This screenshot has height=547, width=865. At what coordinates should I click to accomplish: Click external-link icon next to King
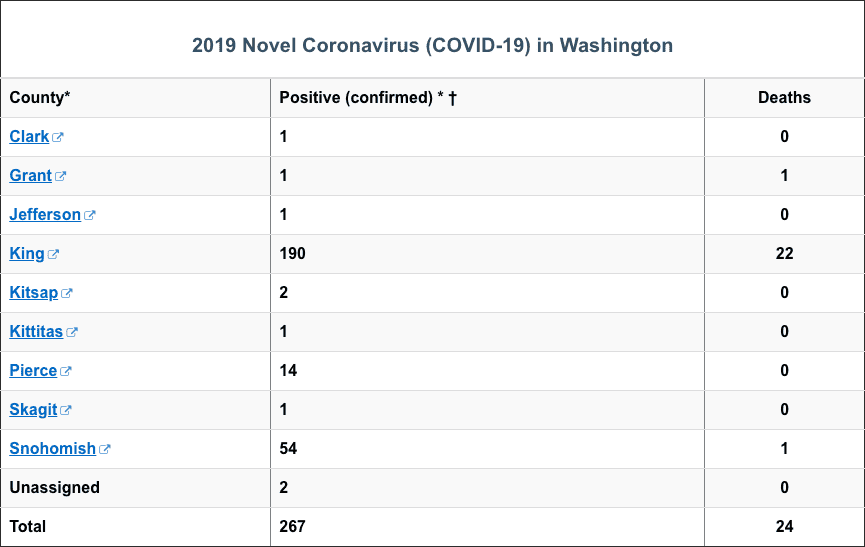point(53,254)
